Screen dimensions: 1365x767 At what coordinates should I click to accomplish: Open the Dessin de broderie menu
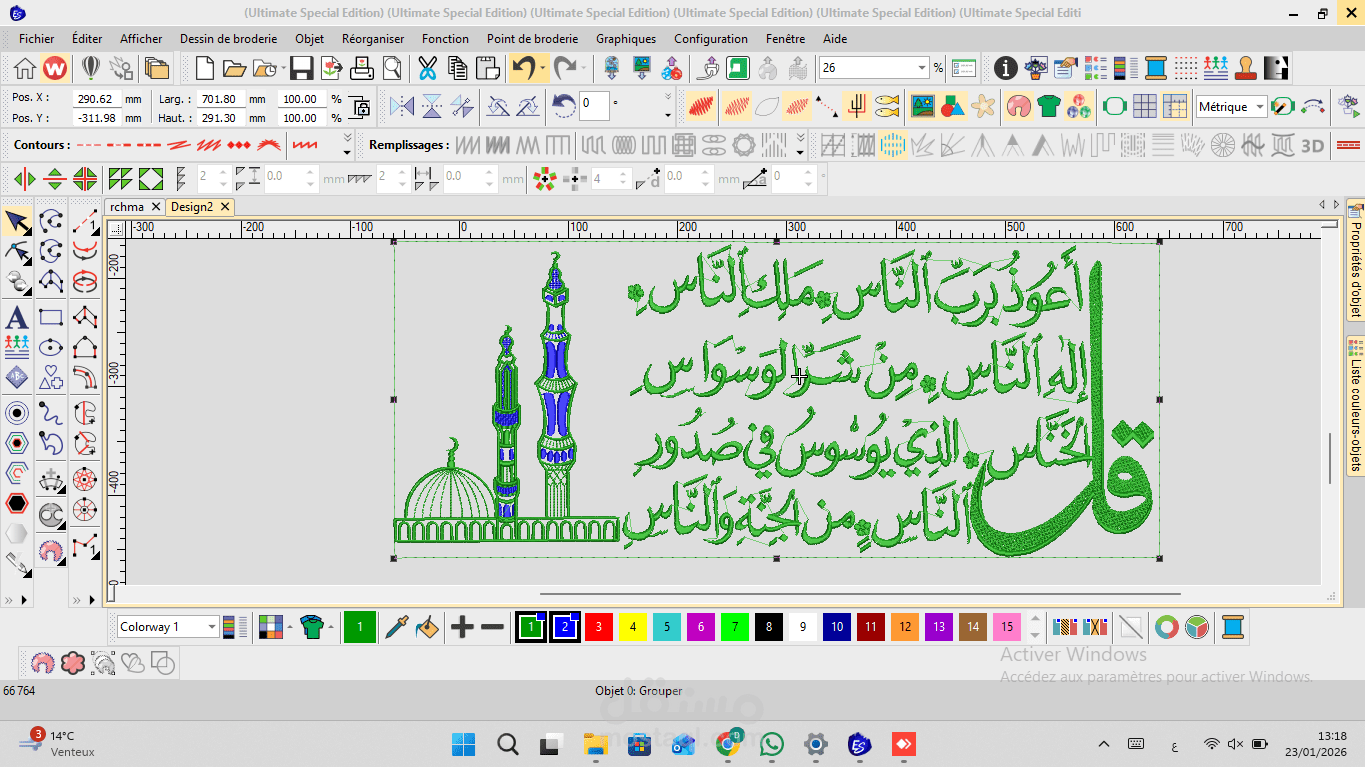228,39
